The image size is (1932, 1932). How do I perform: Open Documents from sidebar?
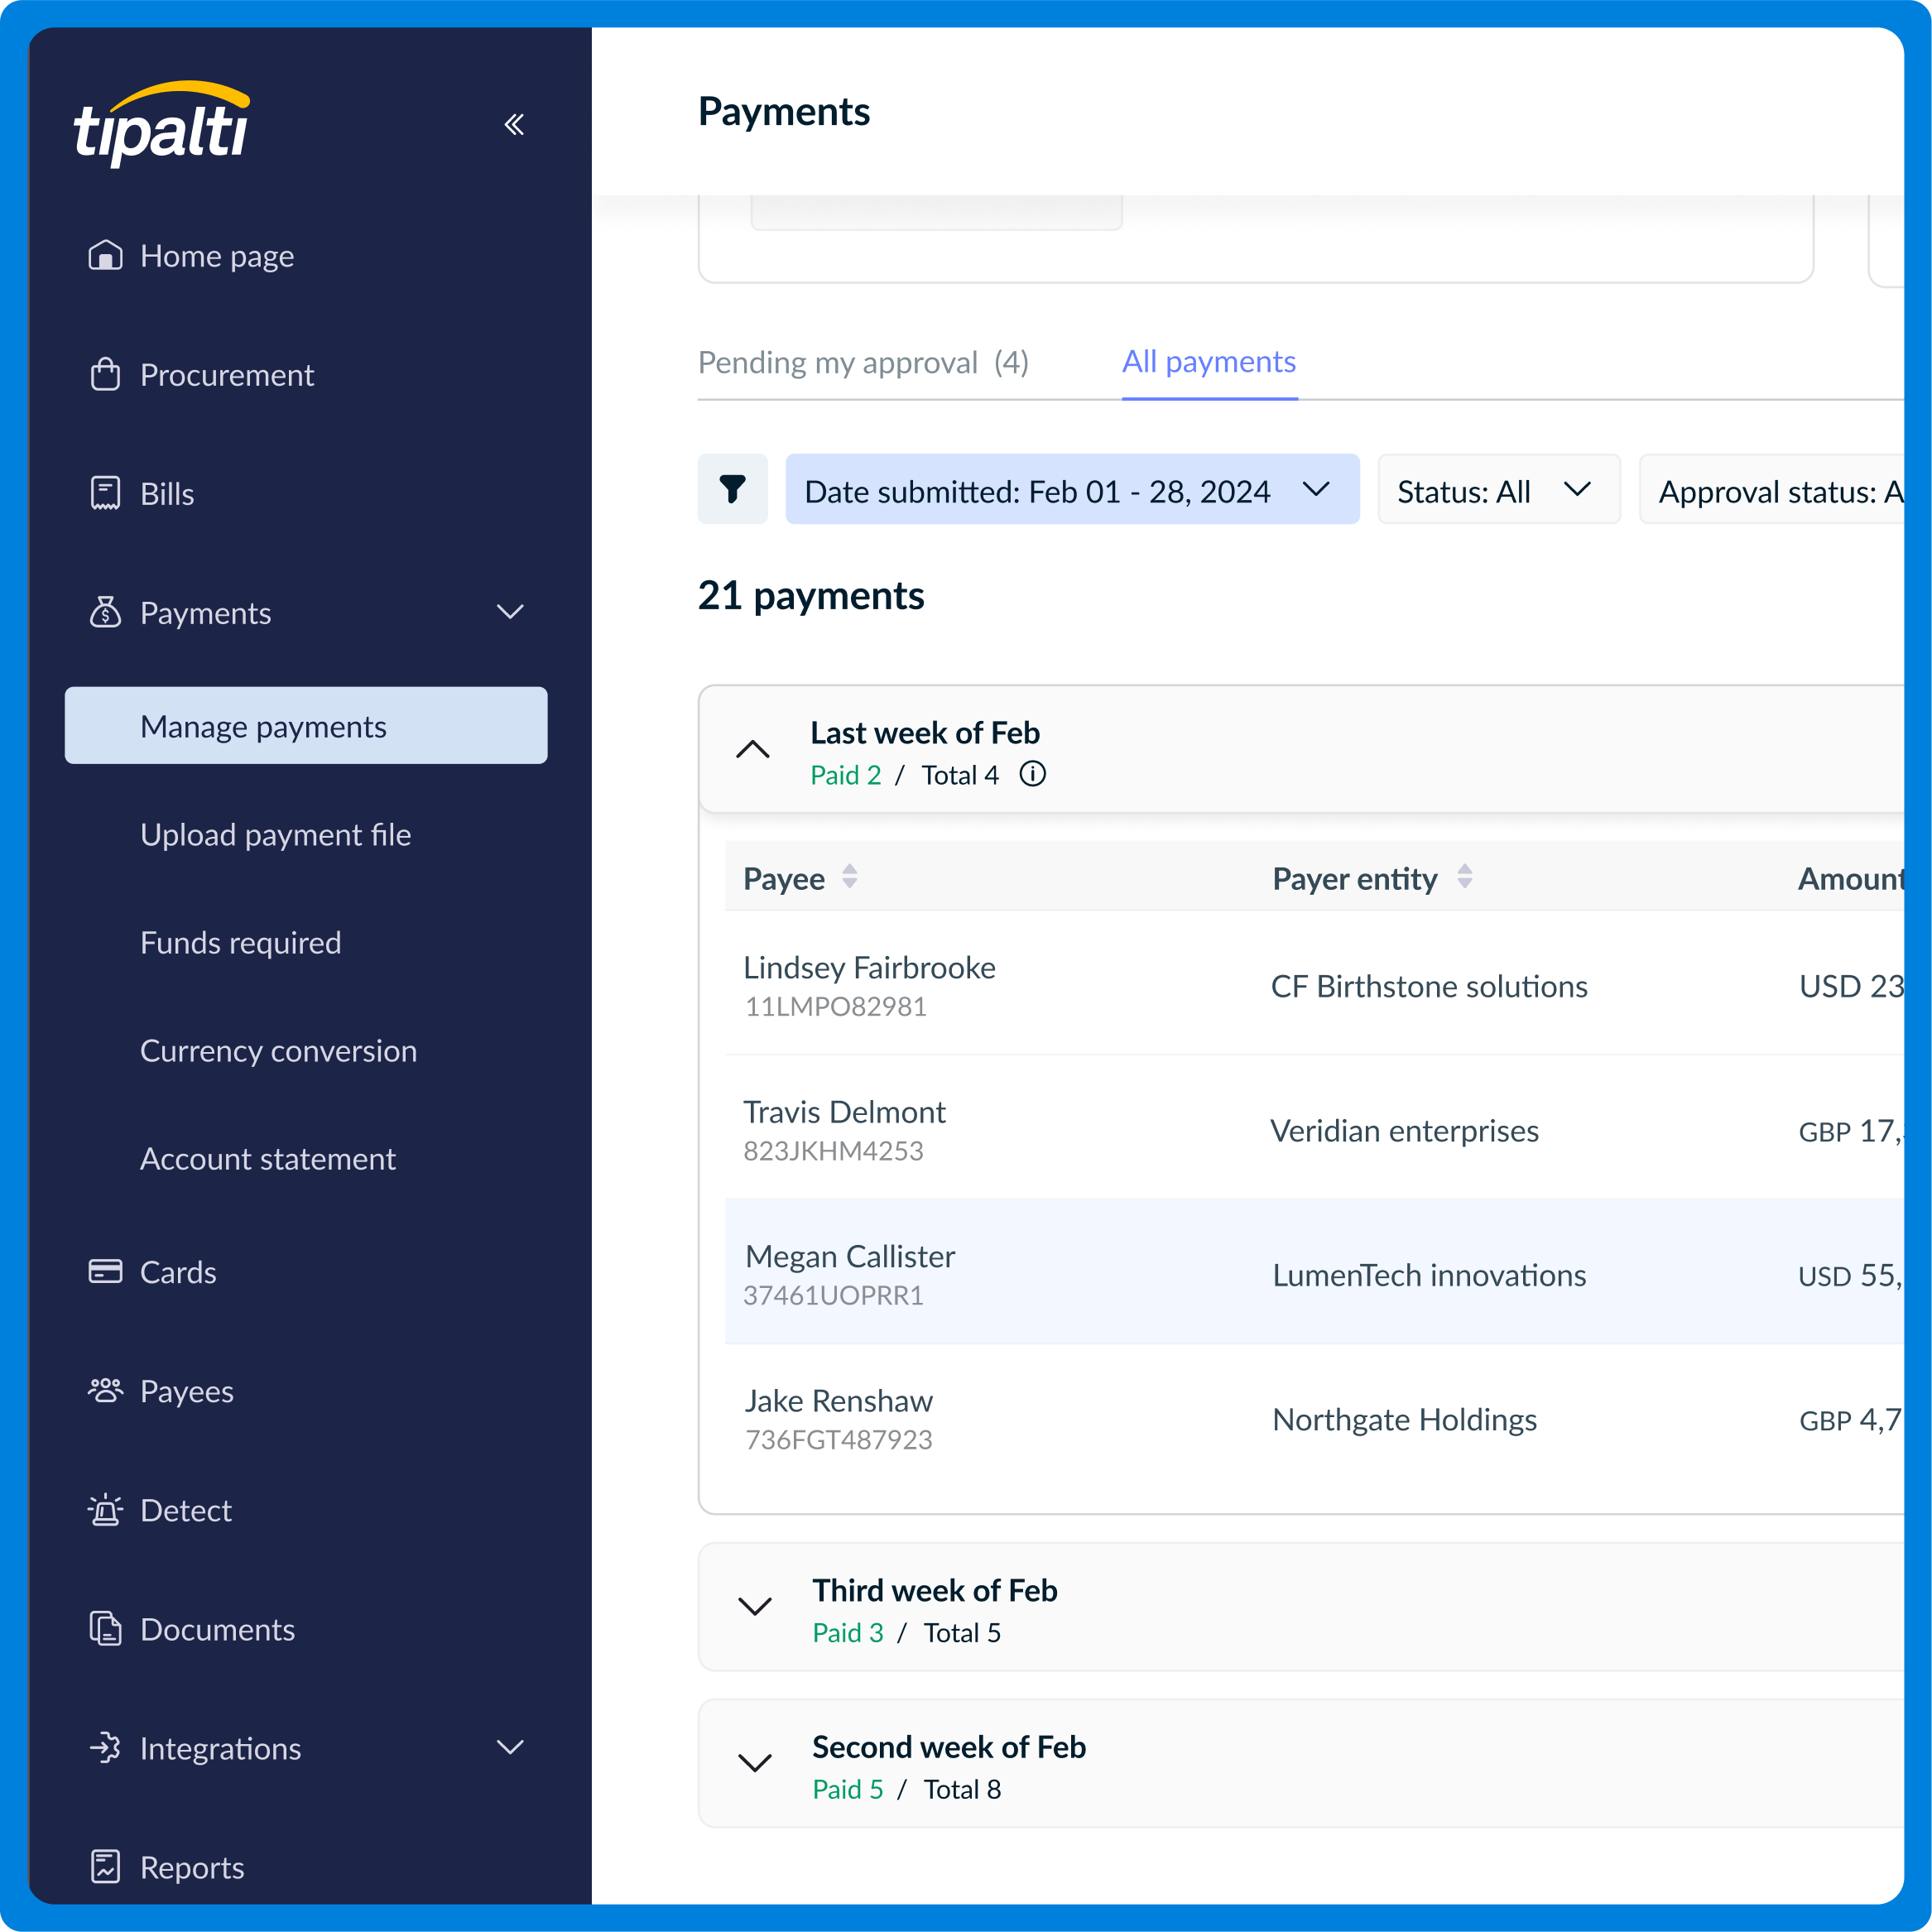click(x=216, y=1629)
